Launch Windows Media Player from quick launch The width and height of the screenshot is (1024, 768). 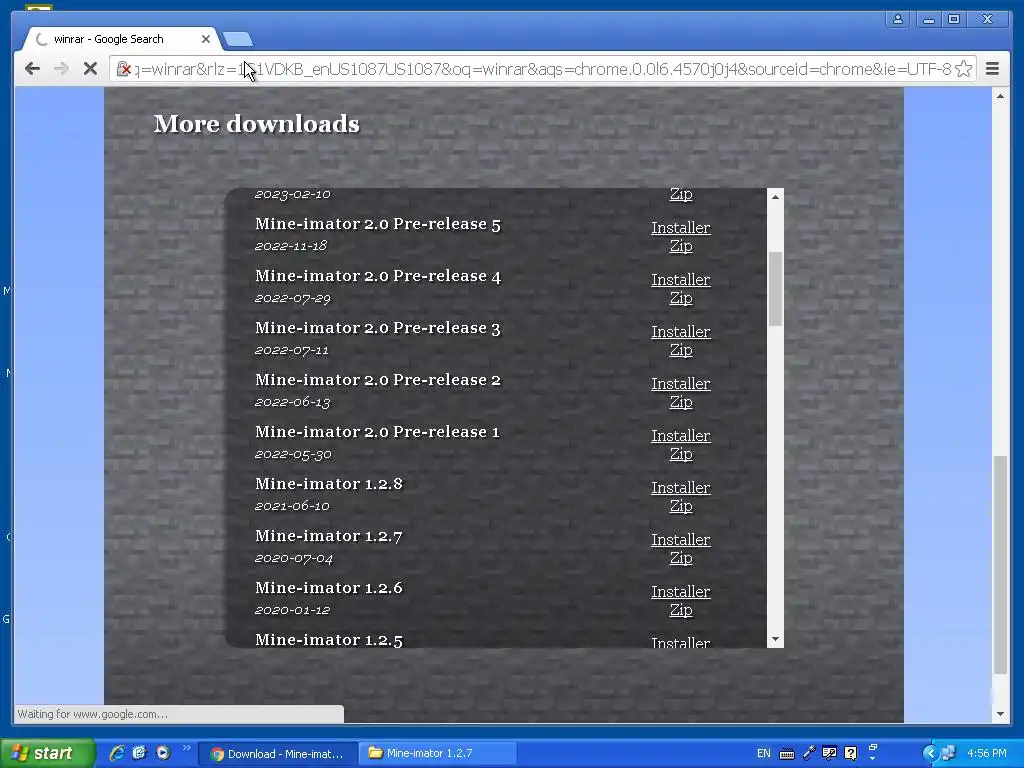[162, 753]
